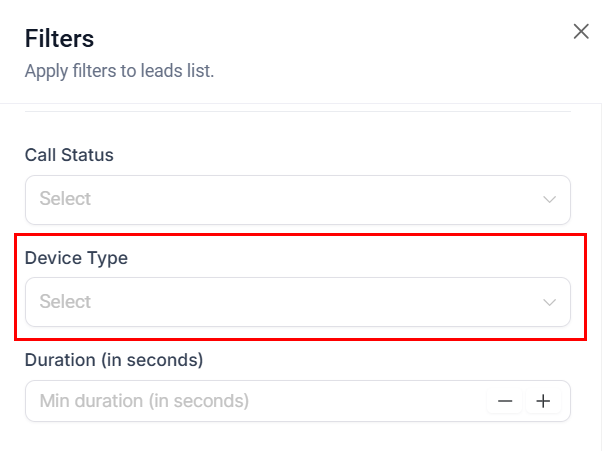Click the 'Apply filters to leads list' text
602x451 pixels.
[x=119, y=71]
